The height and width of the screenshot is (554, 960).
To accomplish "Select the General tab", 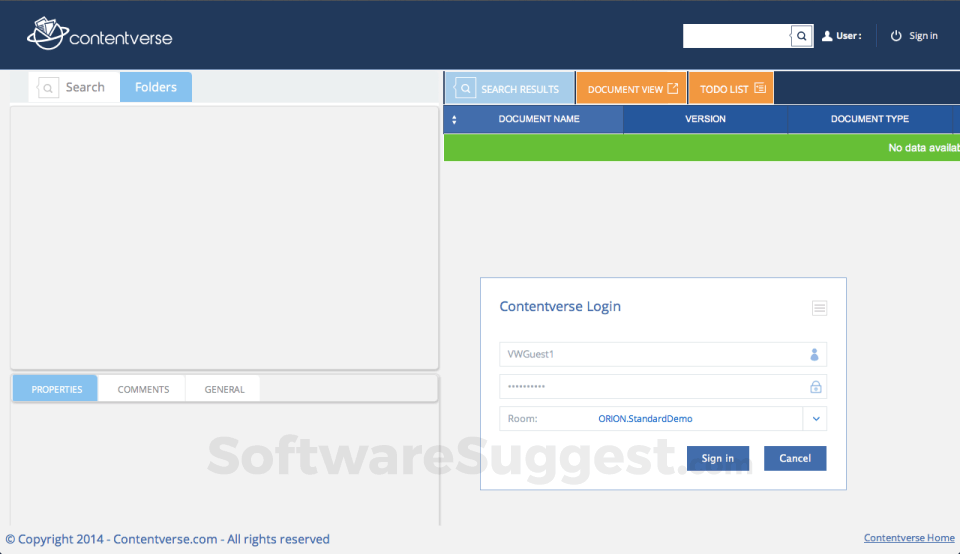I will [224, 389].
